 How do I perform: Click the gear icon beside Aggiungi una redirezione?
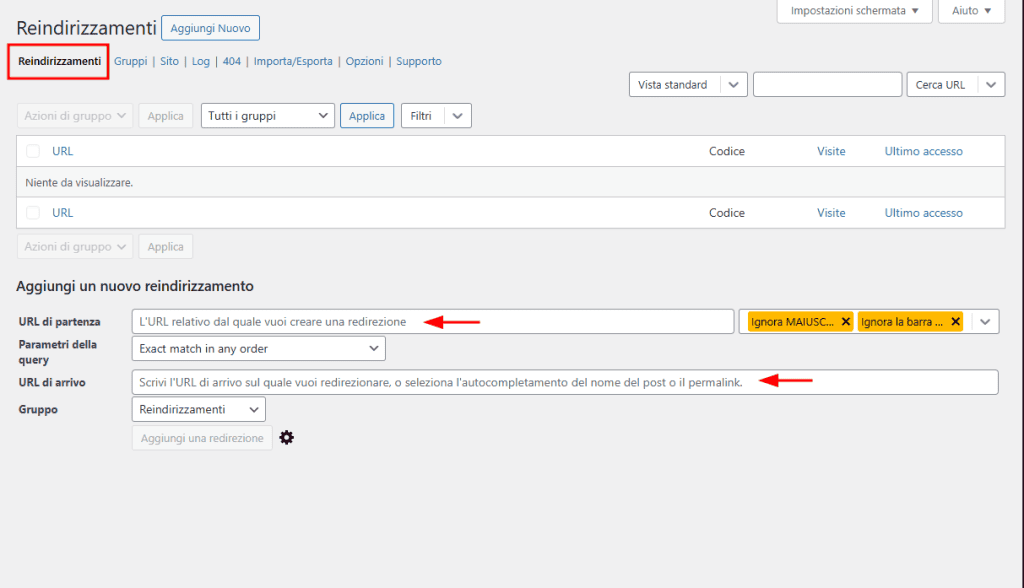pos(287,438)
